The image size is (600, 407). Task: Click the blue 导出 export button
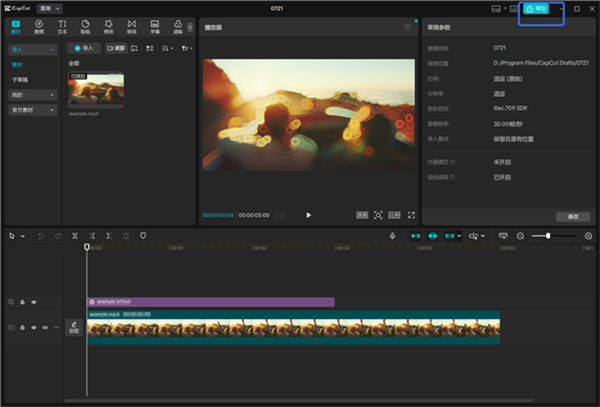click(537, 8)
